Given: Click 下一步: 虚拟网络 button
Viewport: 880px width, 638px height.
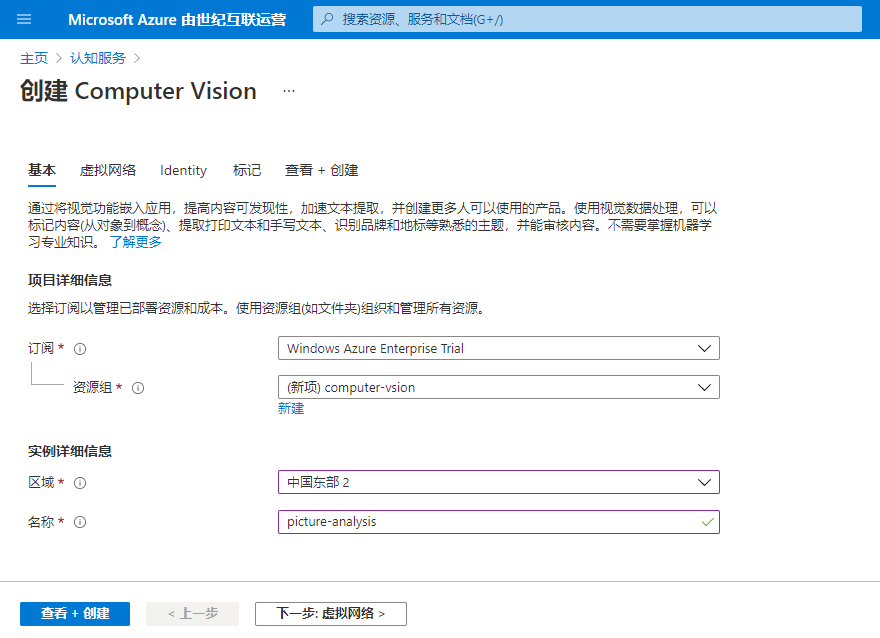Looking at the screenshot, I should coord(331,614).
